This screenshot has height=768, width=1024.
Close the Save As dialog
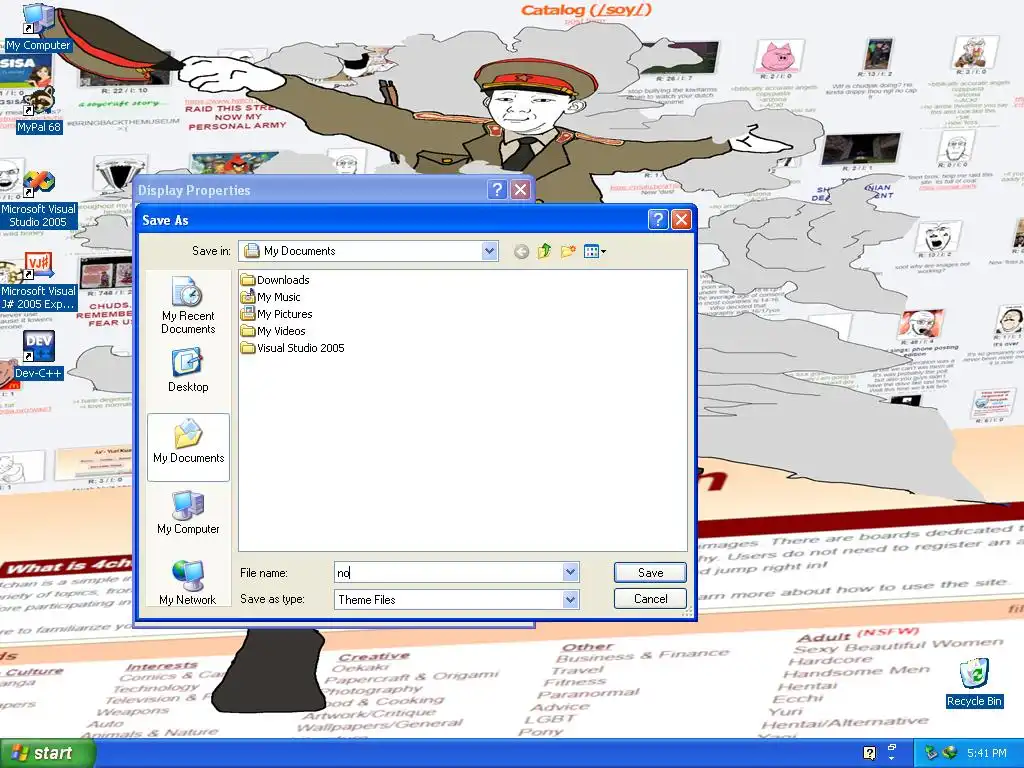click(x=681, y=220)
